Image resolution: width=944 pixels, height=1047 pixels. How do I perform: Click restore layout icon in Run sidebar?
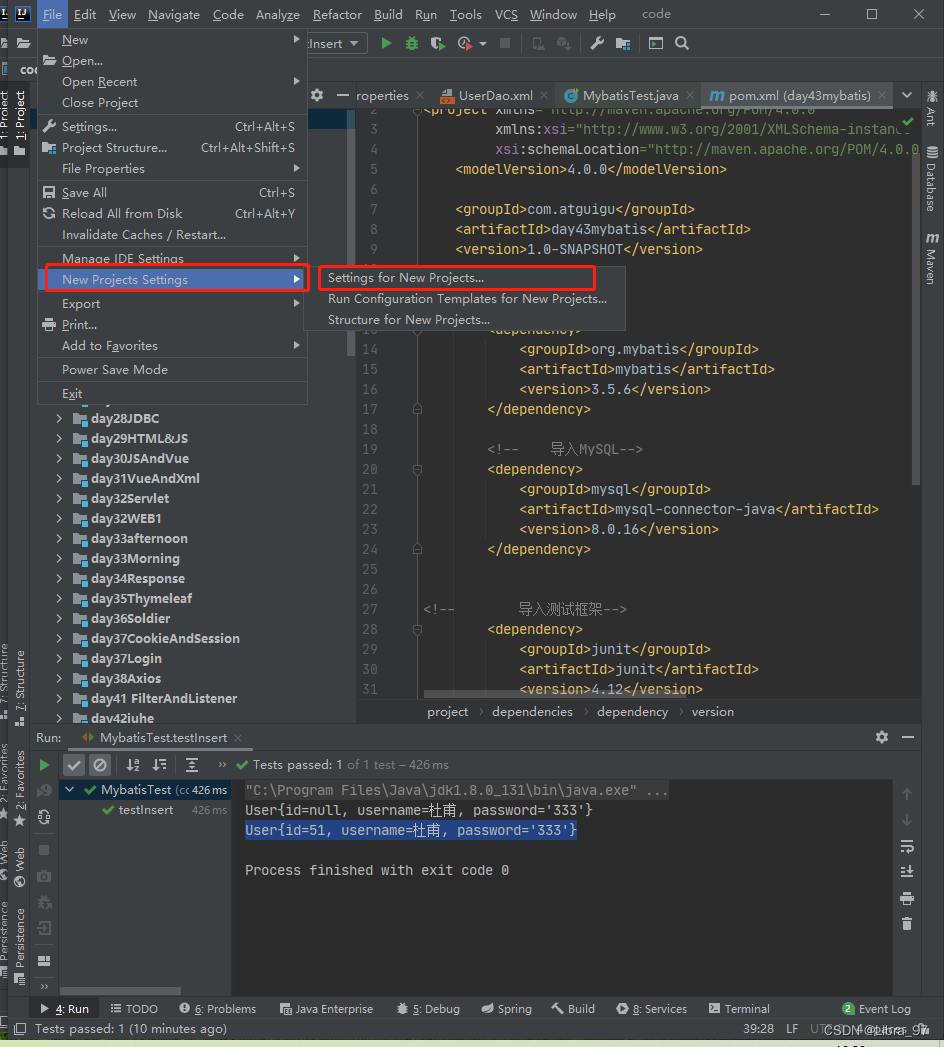click(x=44, y=960)
